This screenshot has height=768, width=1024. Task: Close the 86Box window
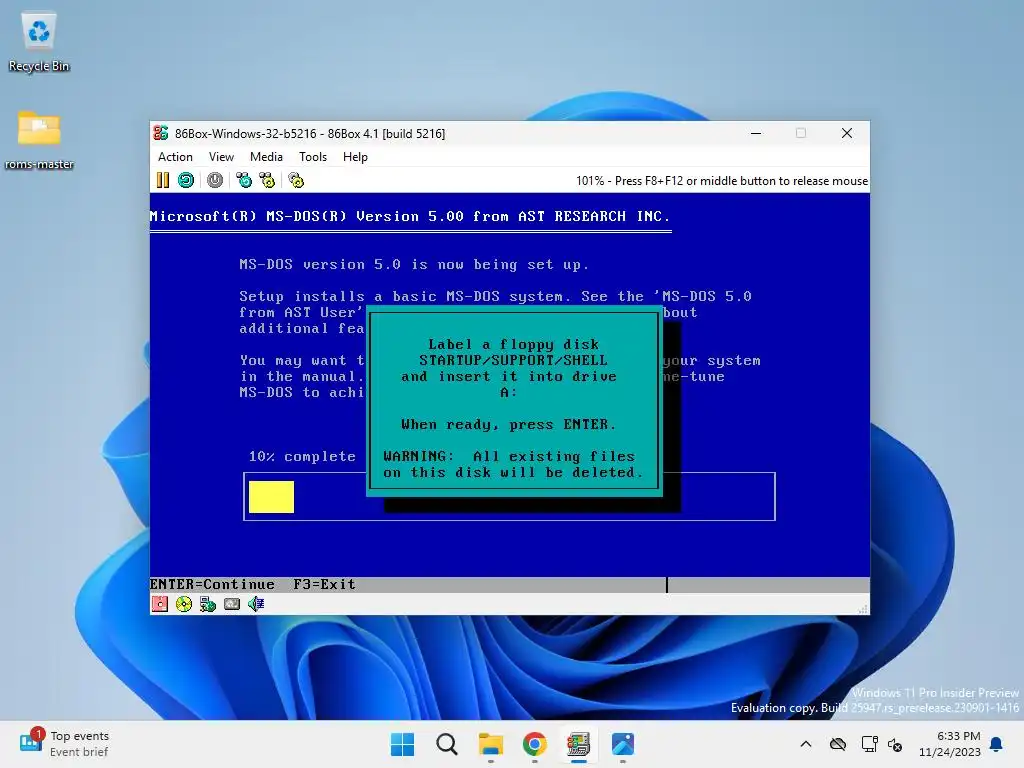(847, 133)
